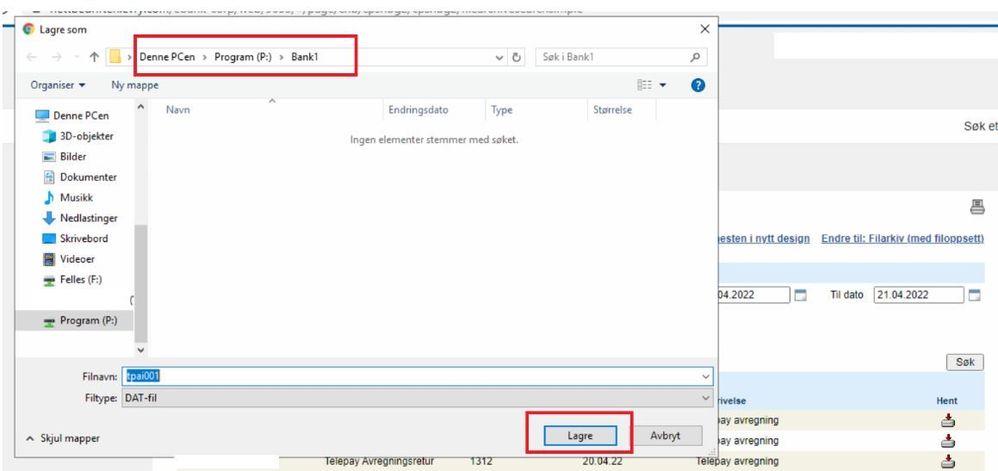The width and height of the screenshot is (998, 471).
Task: Click the Søk button on web page
Action: point(965,362)
